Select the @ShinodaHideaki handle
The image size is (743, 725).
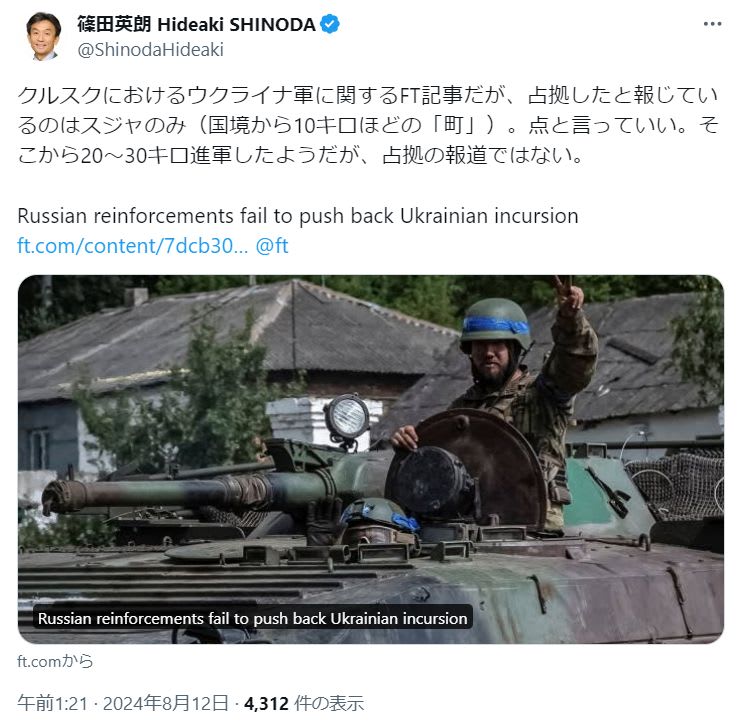click(150, 50)
